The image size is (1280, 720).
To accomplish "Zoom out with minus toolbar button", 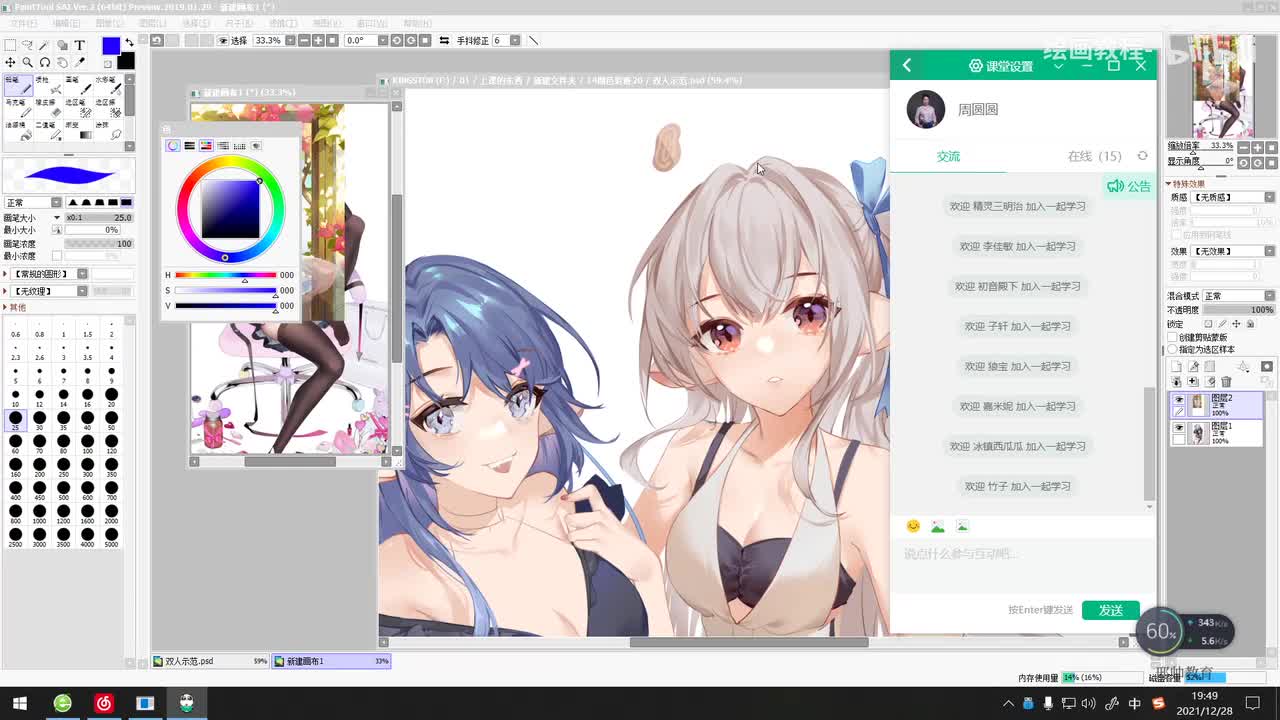I will tap(304, 41).
